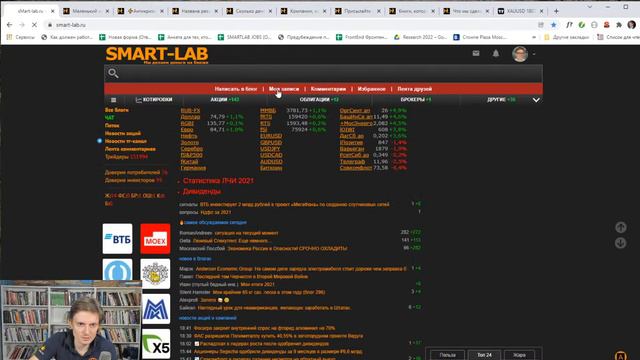Screen dimensions: 640x360
Task: Click the Tinkoff crest logo tile
Action: point(155,274)
